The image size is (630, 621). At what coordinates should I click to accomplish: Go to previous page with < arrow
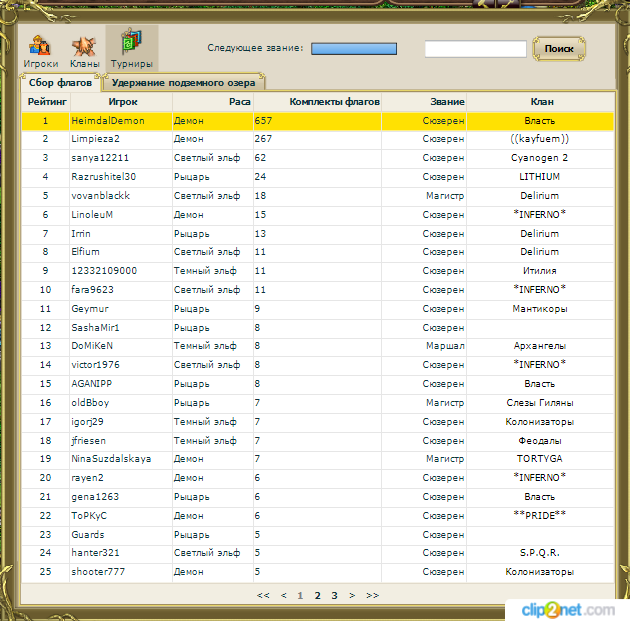(x=283, y=595)
